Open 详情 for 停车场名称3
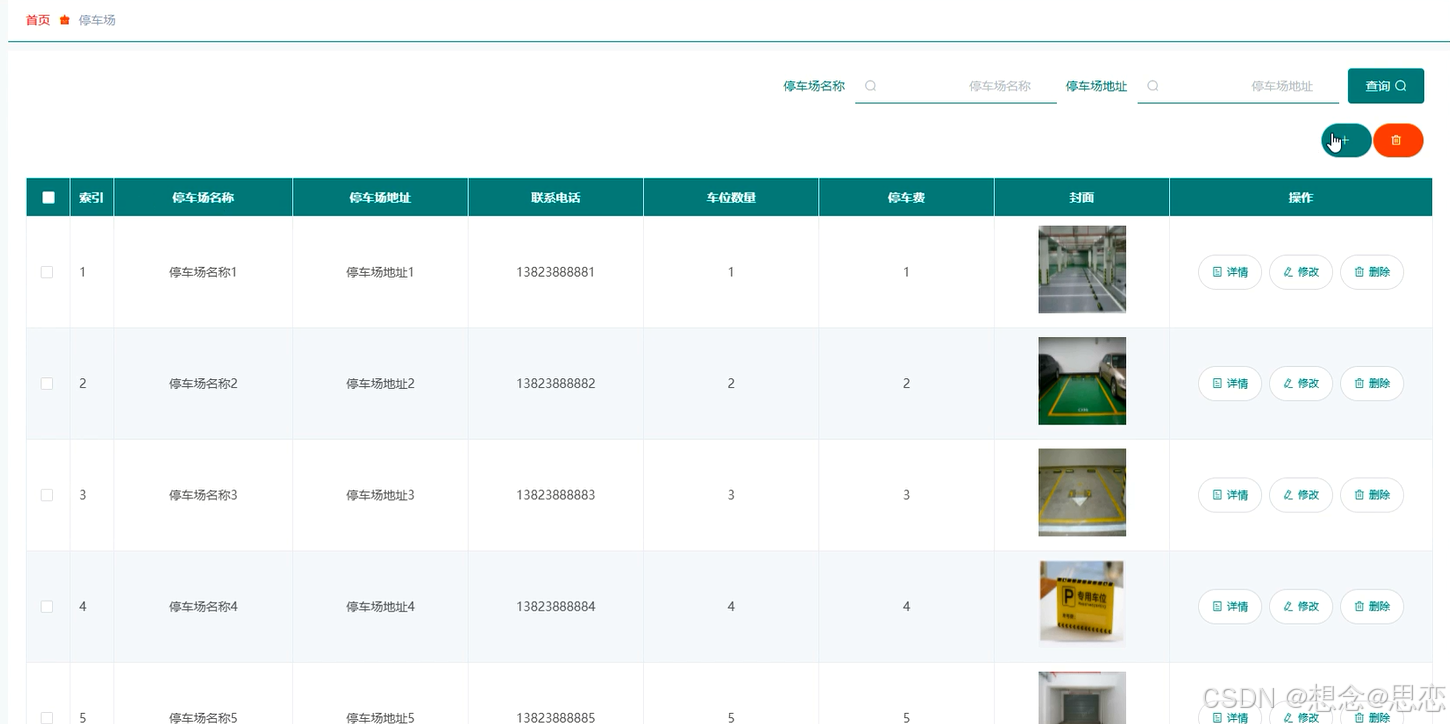 (x=1230, y=495)
